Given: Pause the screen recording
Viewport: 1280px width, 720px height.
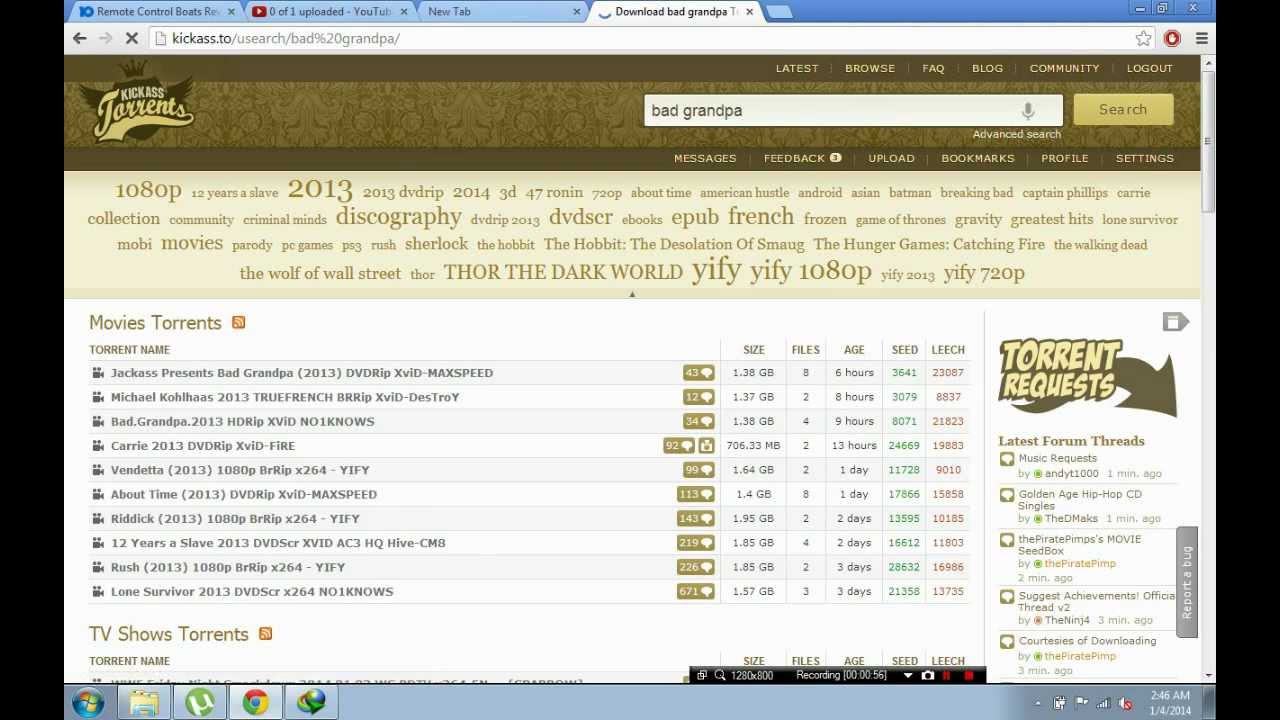Looking at the screenshot, I should 947,676.
